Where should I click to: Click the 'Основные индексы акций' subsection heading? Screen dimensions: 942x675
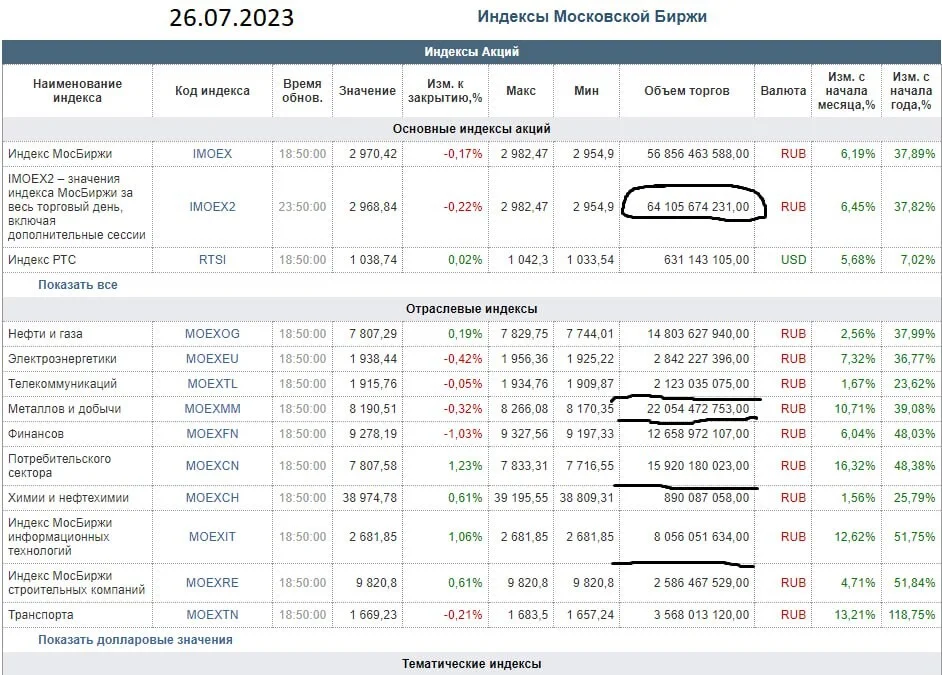pos(472,129)
